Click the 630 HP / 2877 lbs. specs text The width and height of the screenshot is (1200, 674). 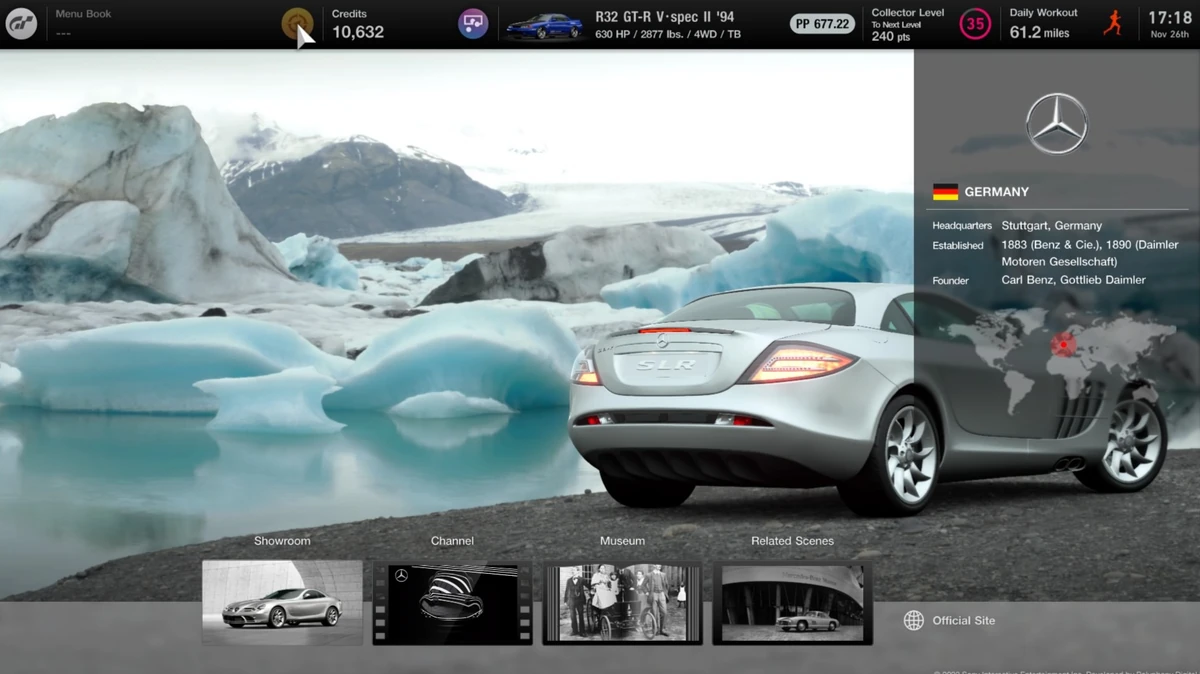tap(668, 35)
